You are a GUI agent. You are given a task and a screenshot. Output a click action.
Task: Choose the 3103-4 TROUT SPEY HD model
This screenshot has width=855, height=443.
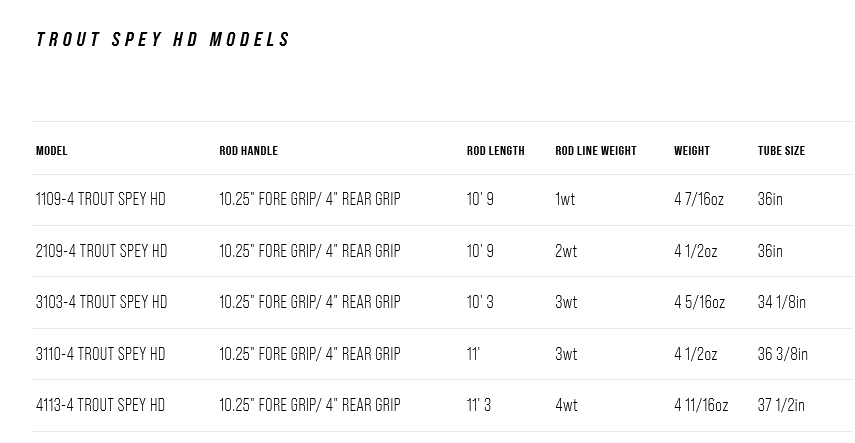tap(101, 302)
